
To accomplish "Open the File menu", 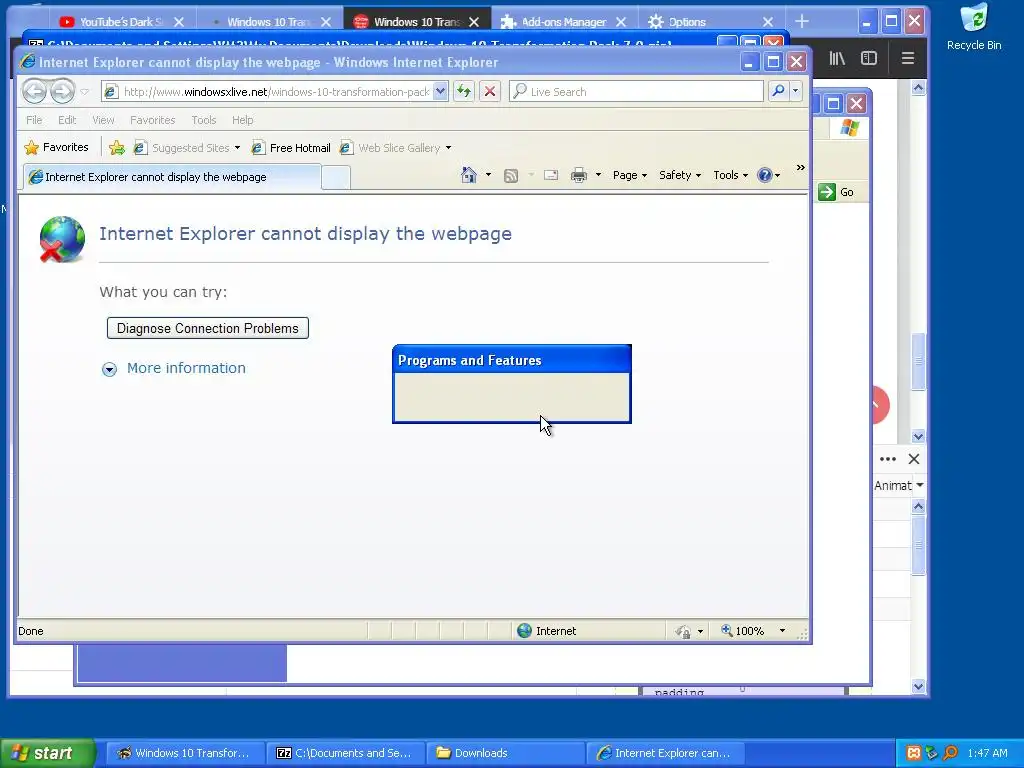I will pos(34,120).
